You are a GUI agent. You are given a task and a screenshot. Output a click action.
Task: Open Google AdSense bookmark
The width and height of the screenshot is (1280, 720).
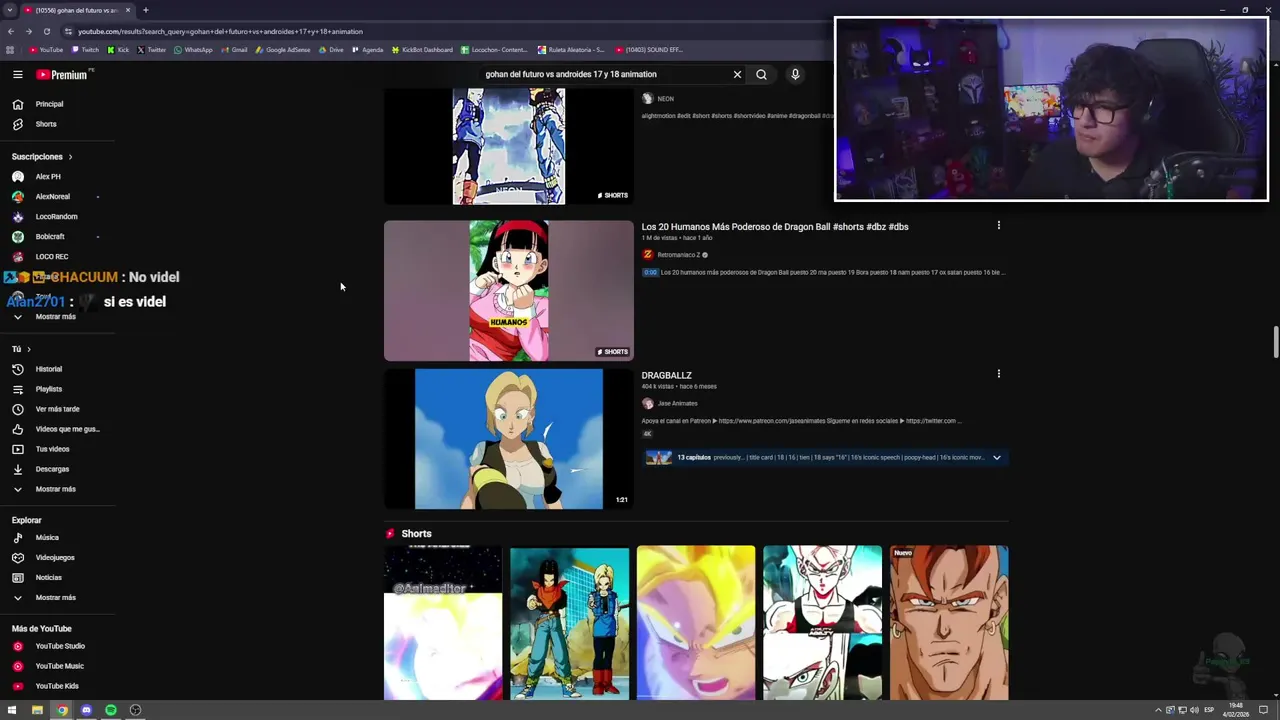point(283,50)
